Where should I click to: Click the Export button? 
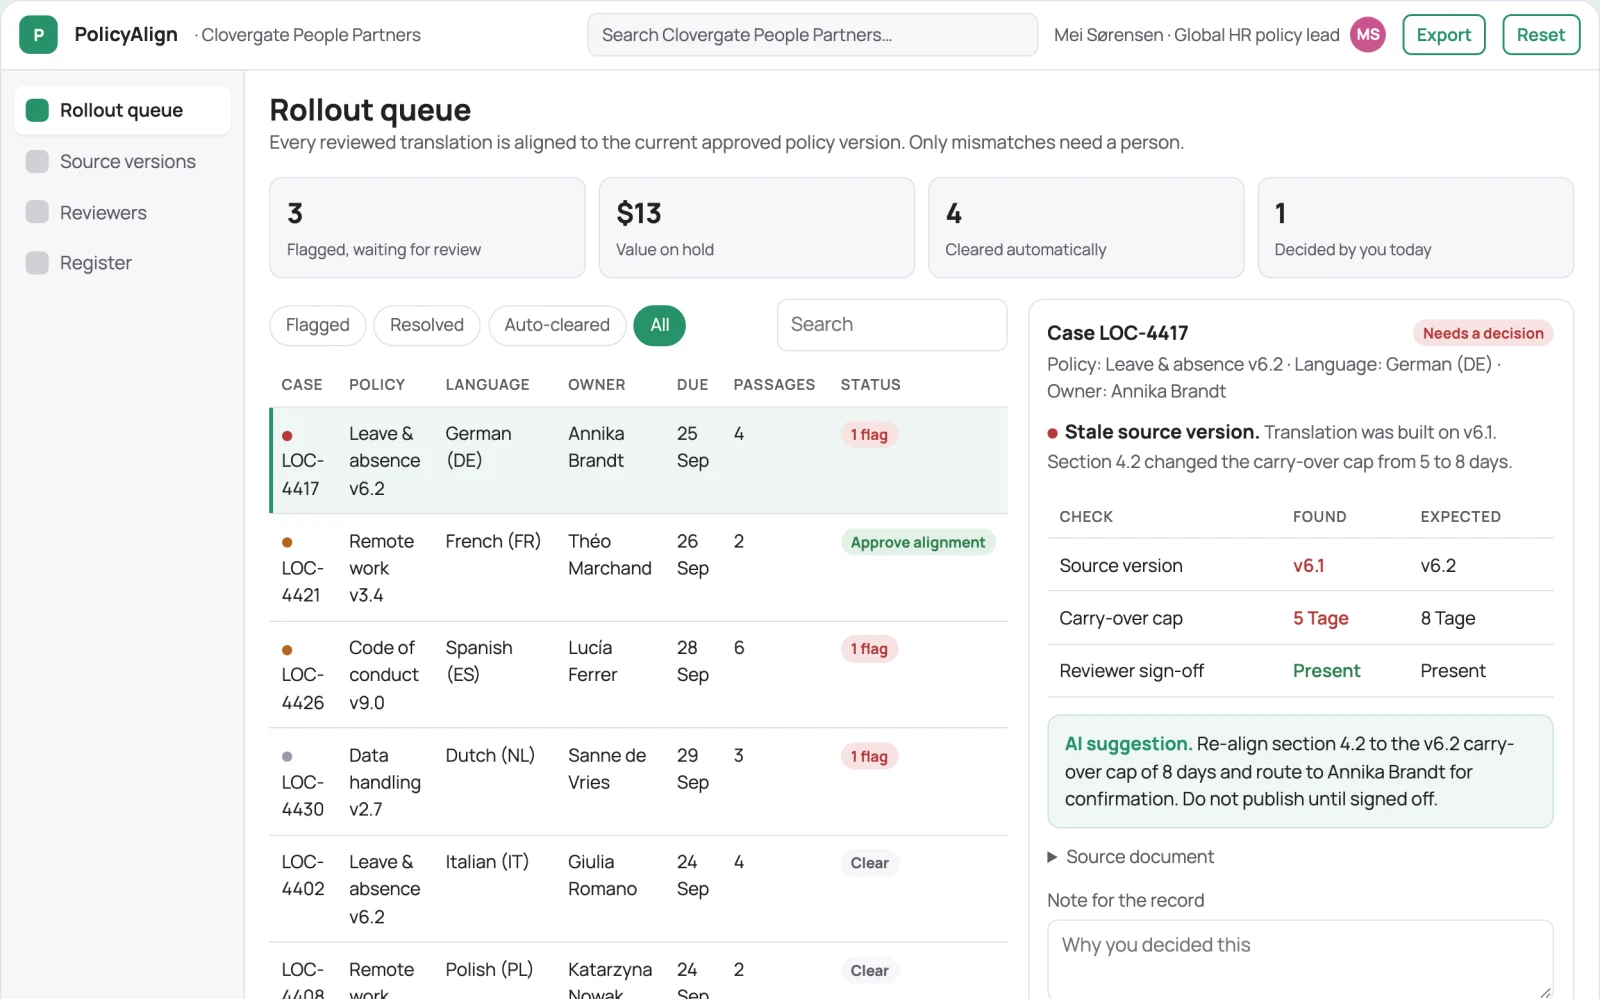click(x=1444, y=35)
